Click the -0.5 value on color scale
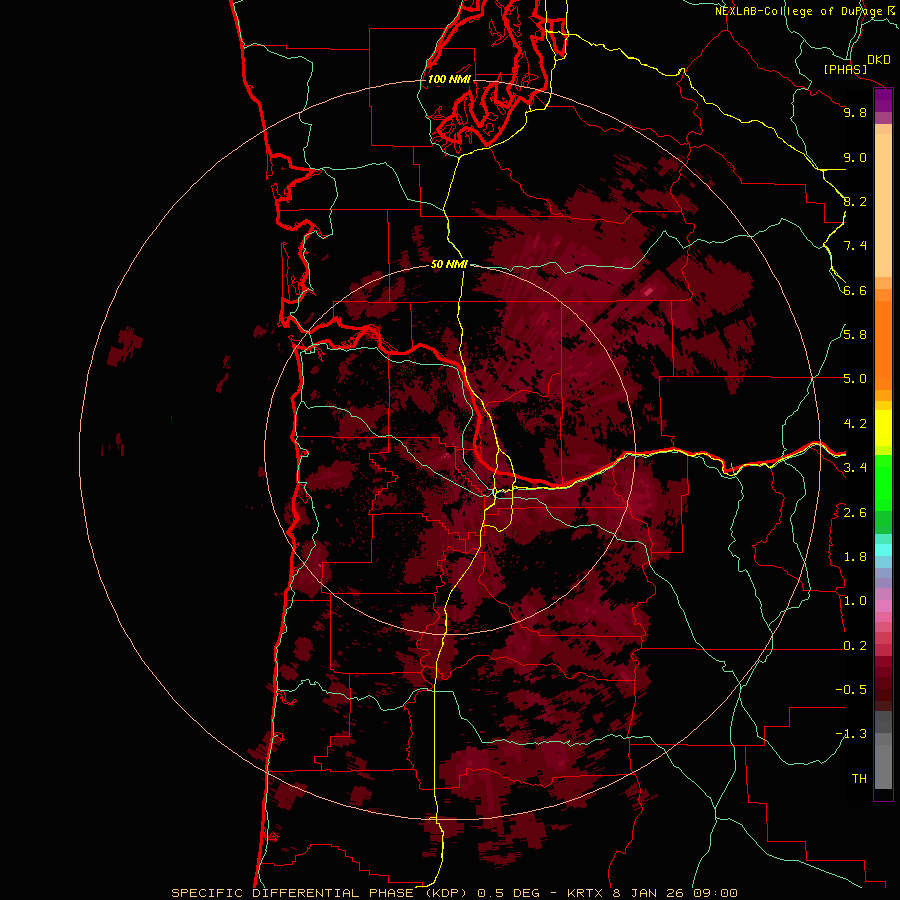Screen dimensions: 900x900 851,690
